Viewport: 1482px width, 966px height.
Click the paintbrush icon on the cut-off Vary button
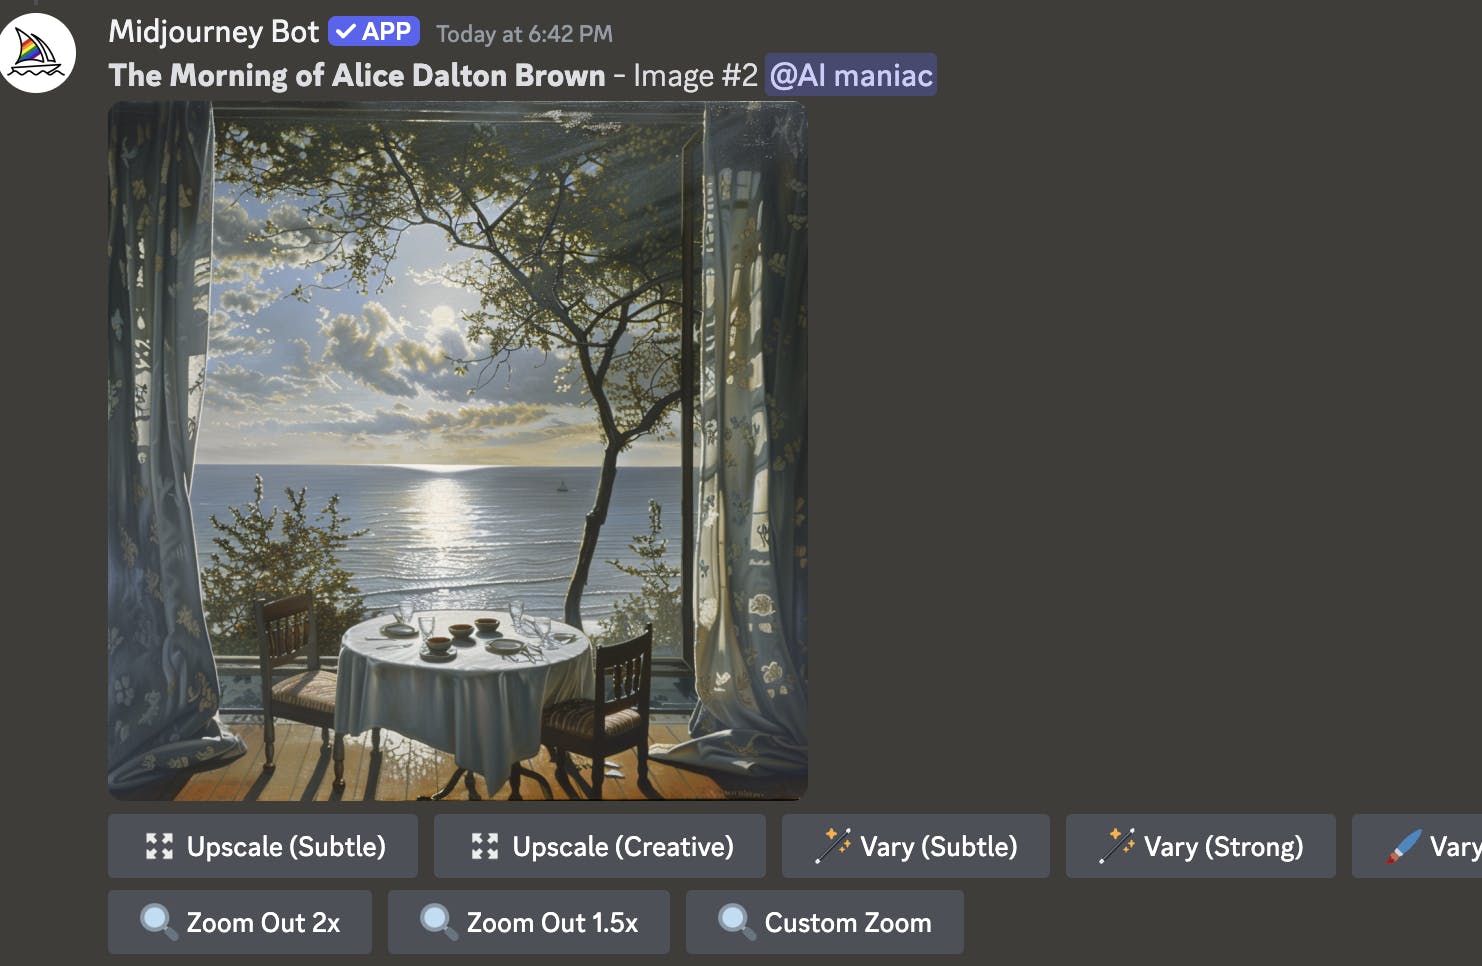coord(1403,846)
